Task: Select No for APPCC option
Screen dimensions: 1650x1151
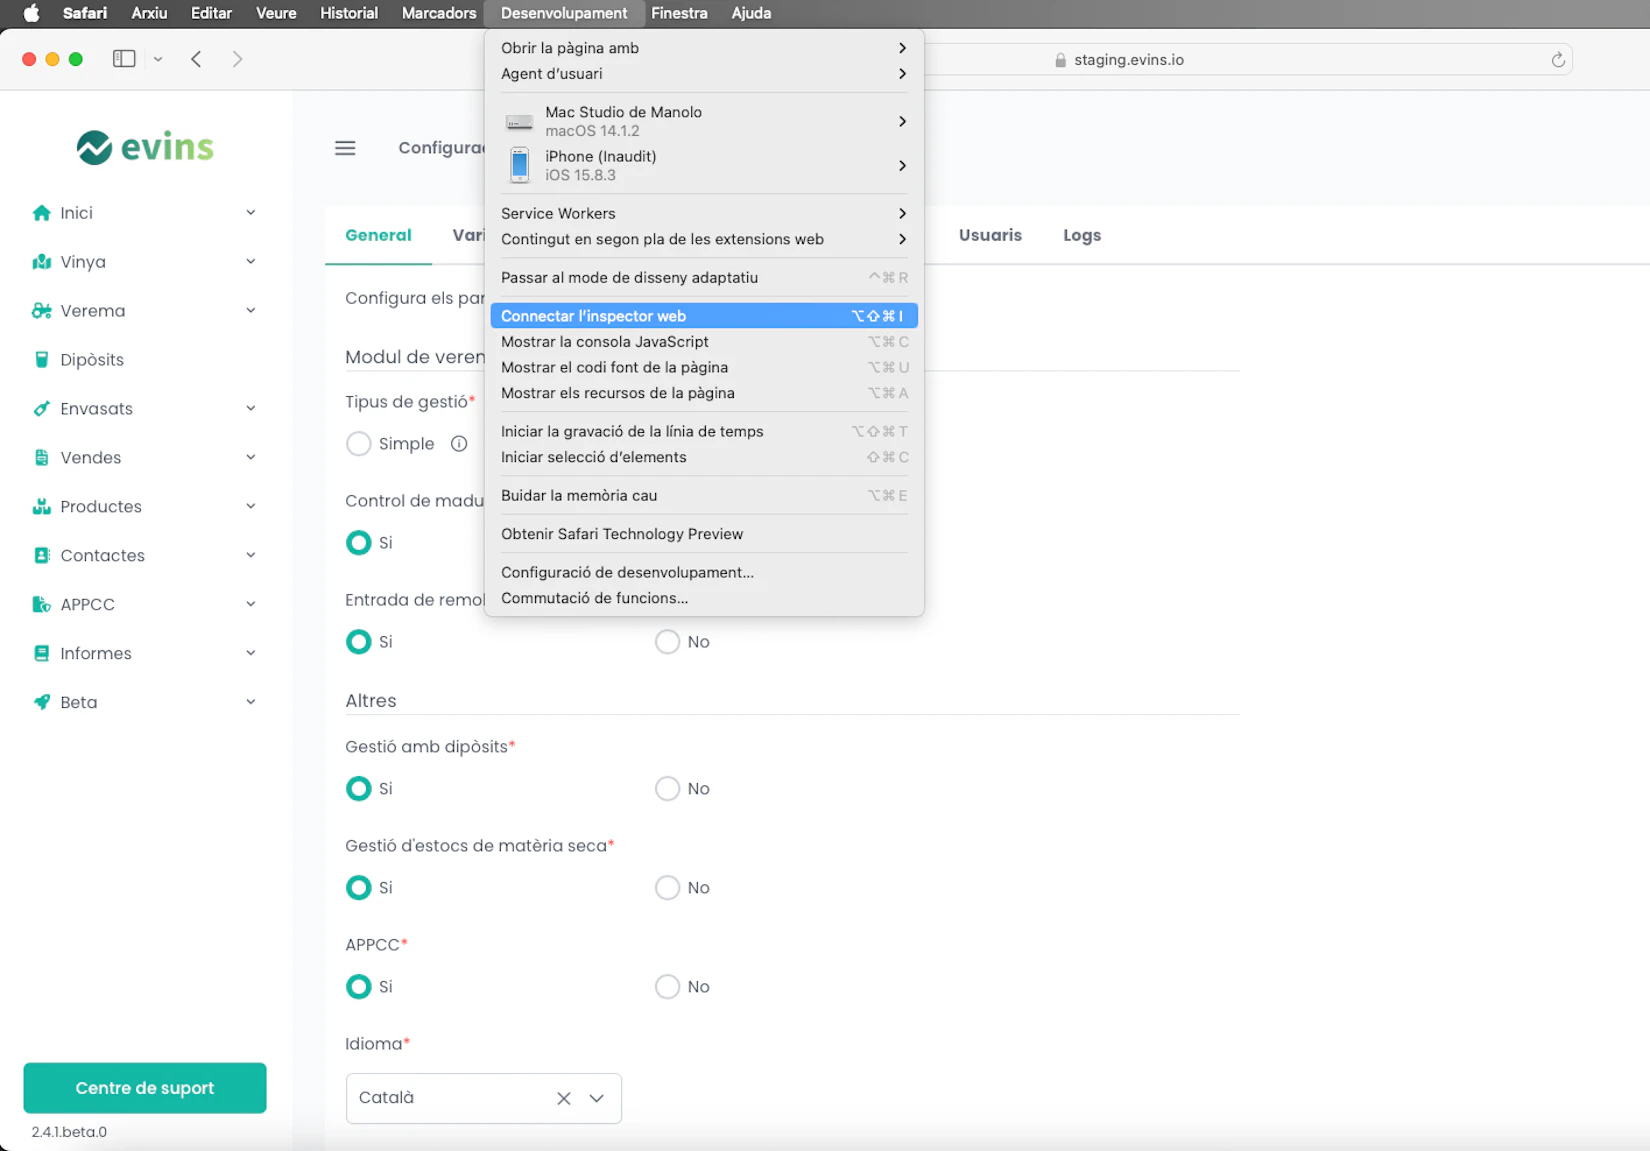Action: (x=667, y=987)
